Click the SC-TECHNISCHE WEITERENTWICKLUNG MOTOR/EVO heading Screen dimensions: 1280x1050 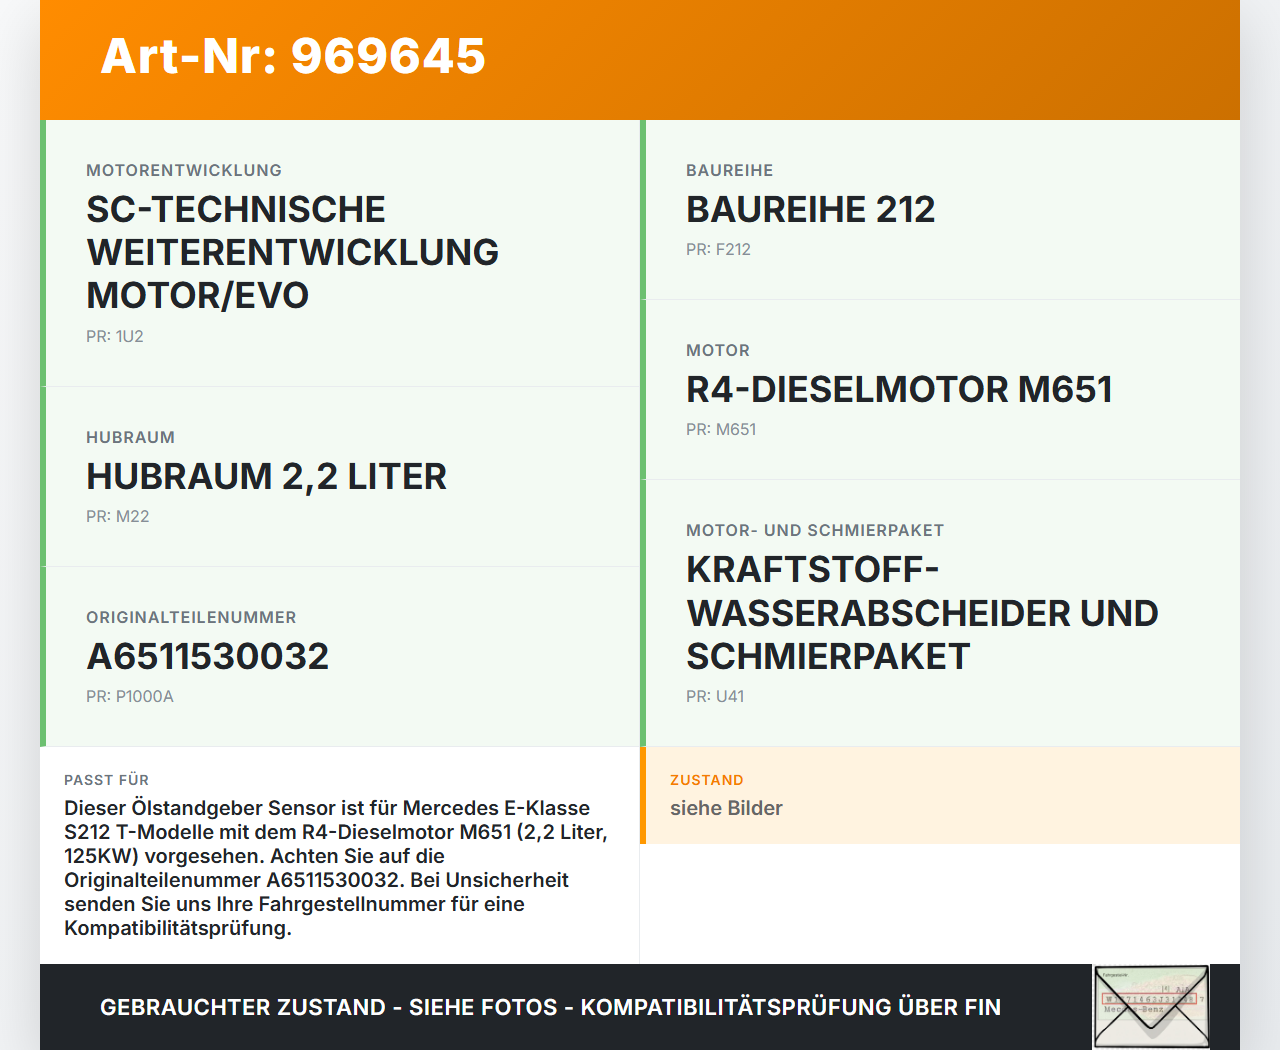point(292,252)
